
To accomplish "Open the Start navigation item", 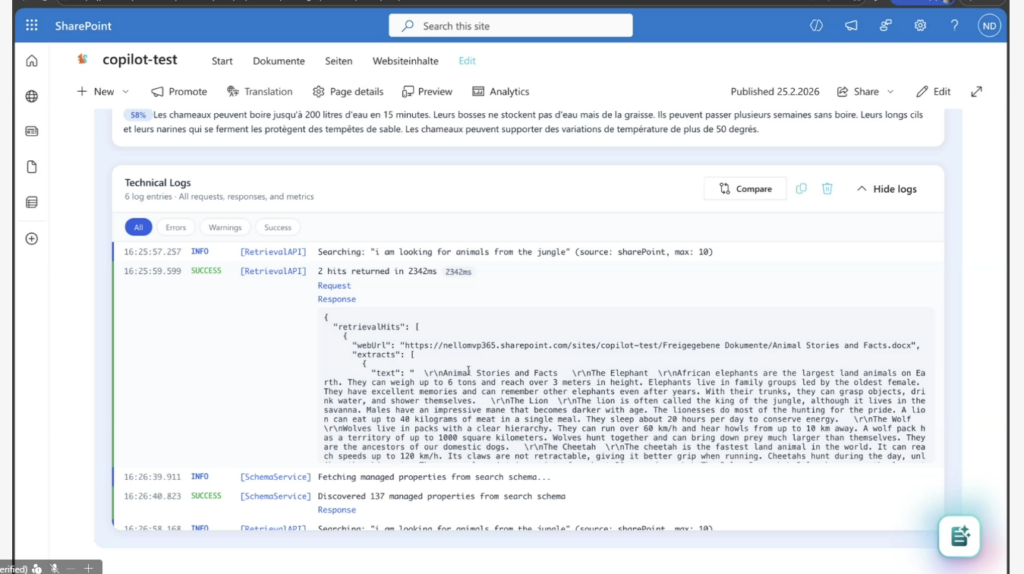I will point(222,61).
